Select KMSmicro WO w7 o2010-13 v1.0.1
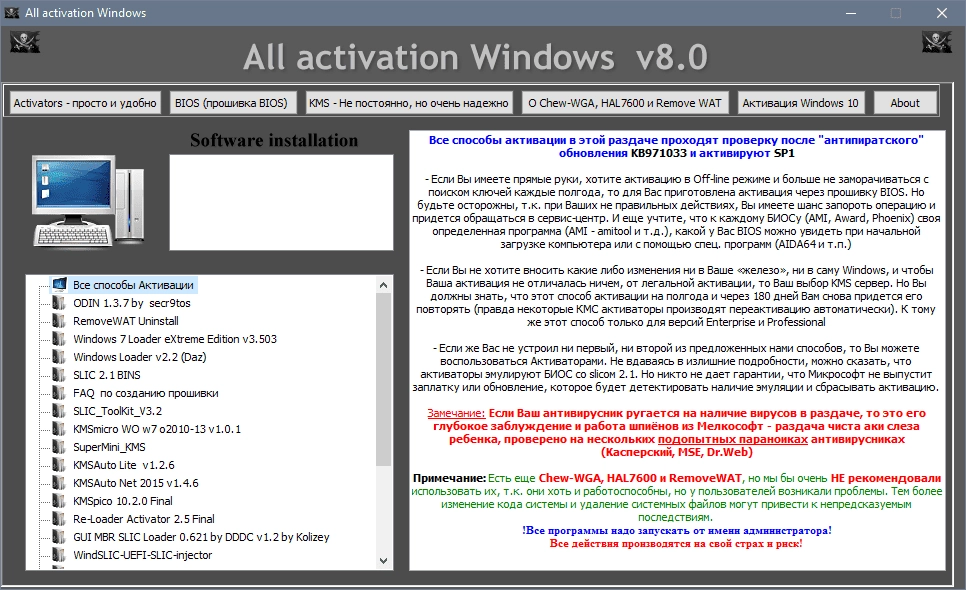The width and height of the screenshot is (966, 590). click(157, 429)
